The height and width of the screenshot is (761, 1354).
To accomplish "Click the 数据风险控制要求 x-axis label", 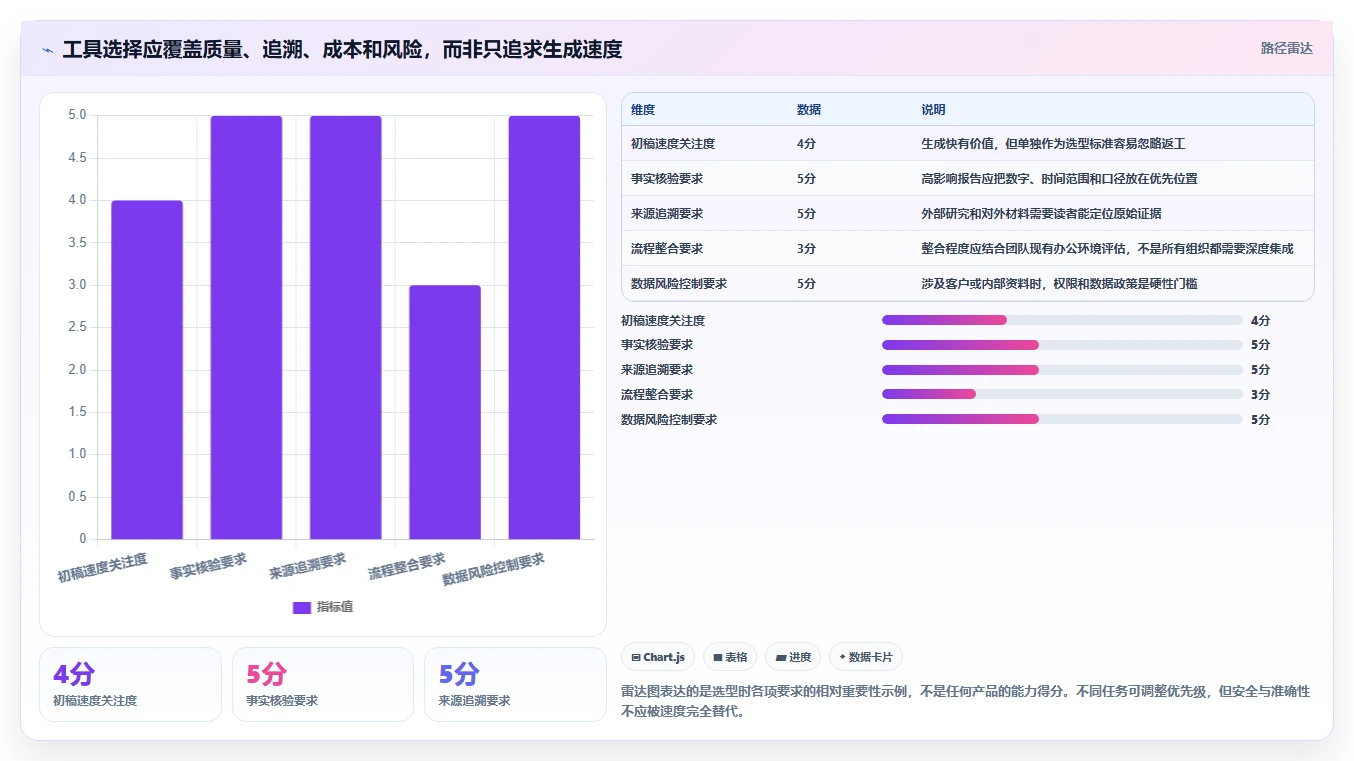I will [494, 569].
